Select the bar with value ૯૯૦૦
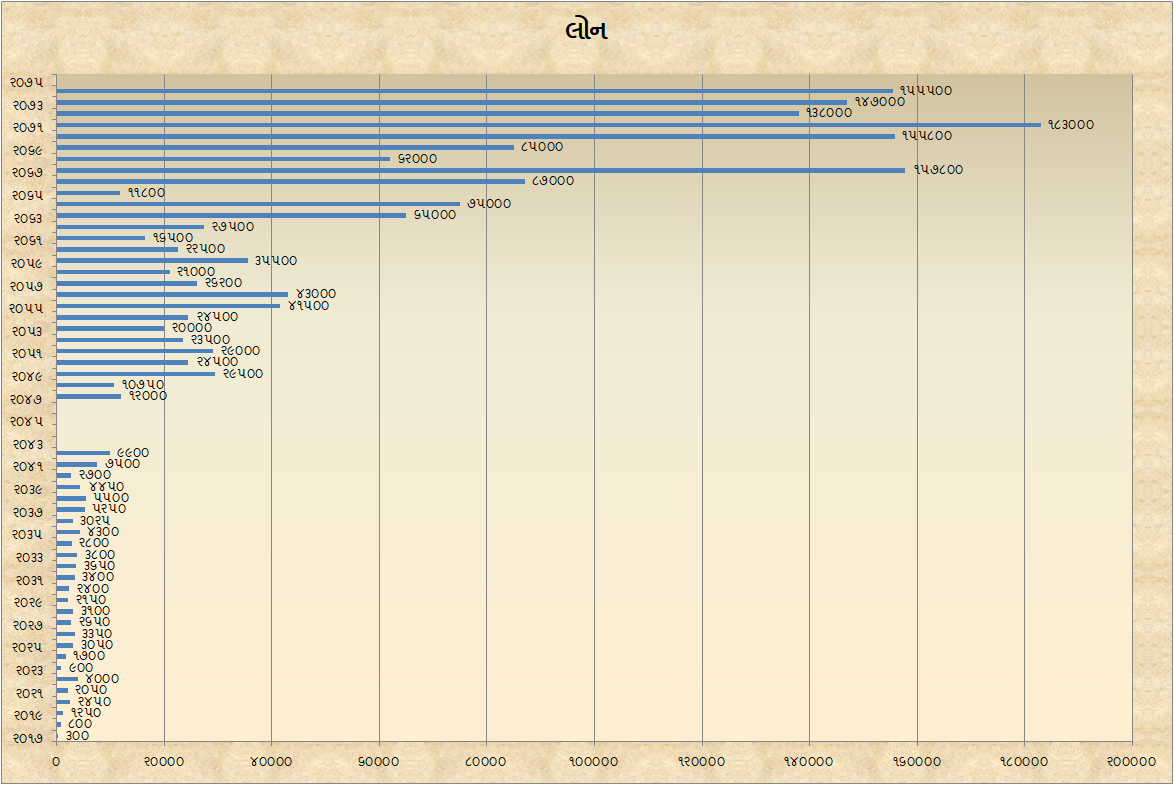Viewport: 1174px width, 785px height. pyautogui.click(x=83, y=453)
